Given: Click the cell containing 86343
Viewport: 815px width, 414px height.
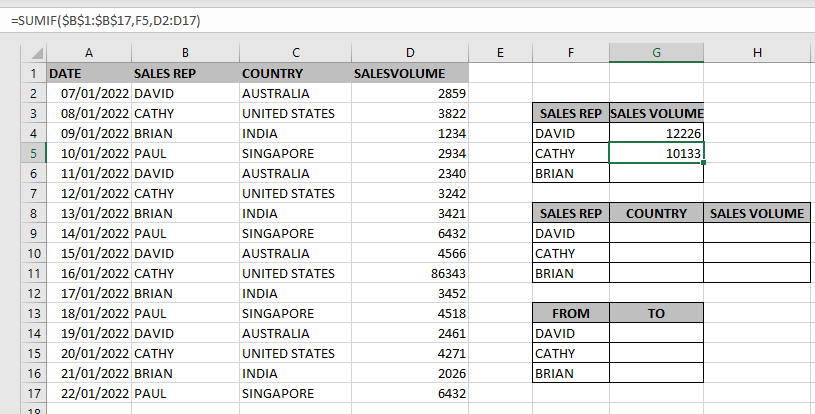Looking at the screenshot, I should click(x=410, y=273).
